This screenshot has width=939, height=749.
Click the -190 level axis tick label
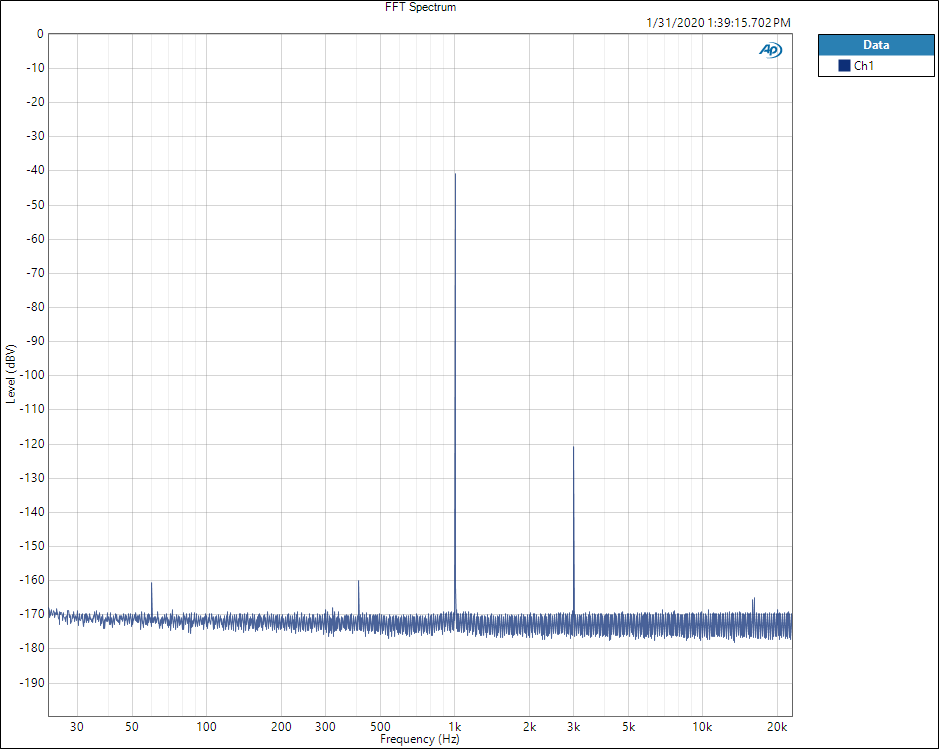(32, 683)
